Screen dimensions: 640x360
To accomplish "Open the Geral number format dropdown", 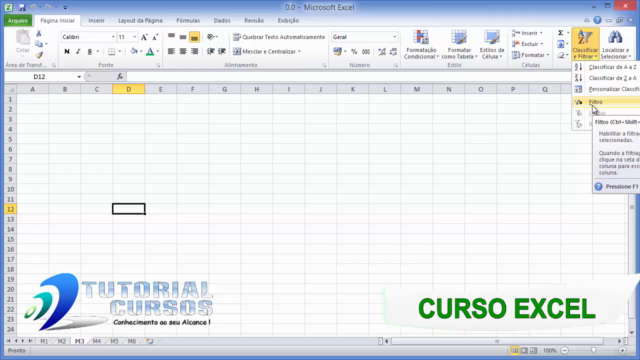I will [x=394, y=37].
